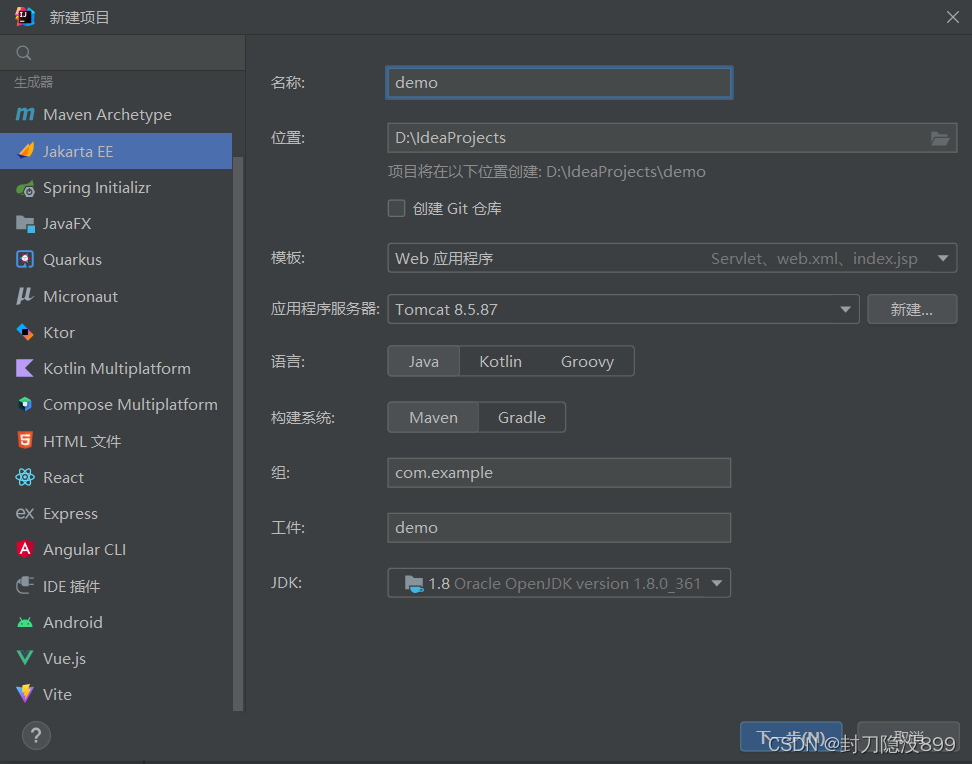Click the generator list scrollbar
Viewport: 972px width, 764px height.
pyautogui.click(x=238, y=434)
